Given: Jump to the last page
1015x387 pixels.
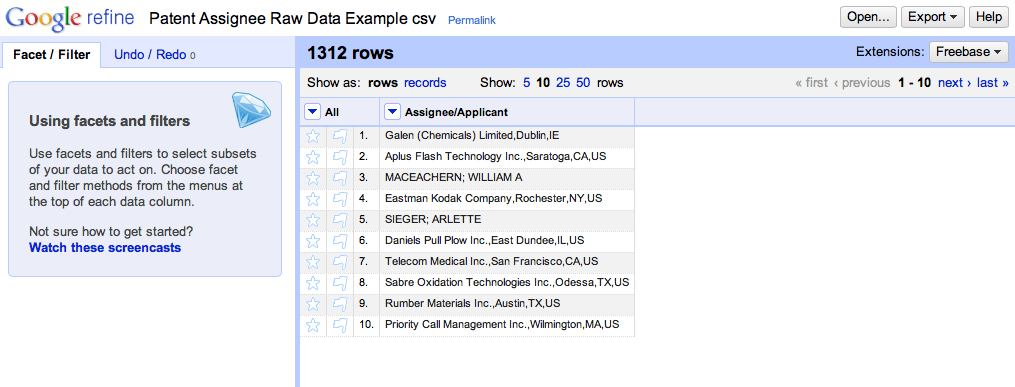Looking at the screenshot, I should click(993, 83).
